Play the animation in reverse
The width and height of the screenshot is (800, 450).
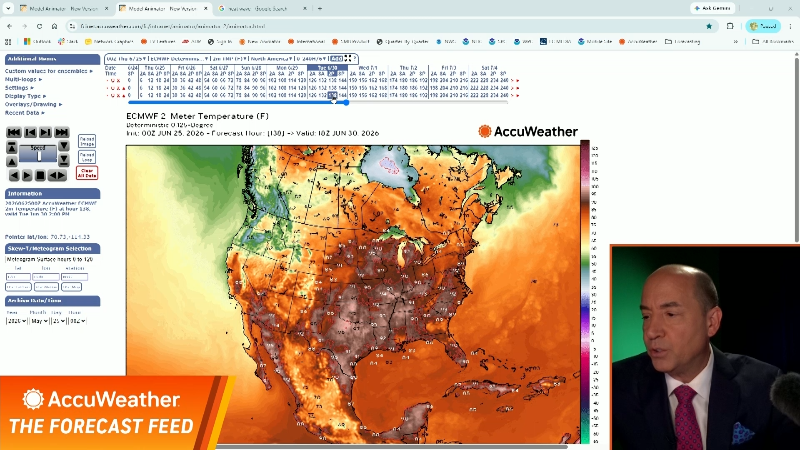click(14, 176)
